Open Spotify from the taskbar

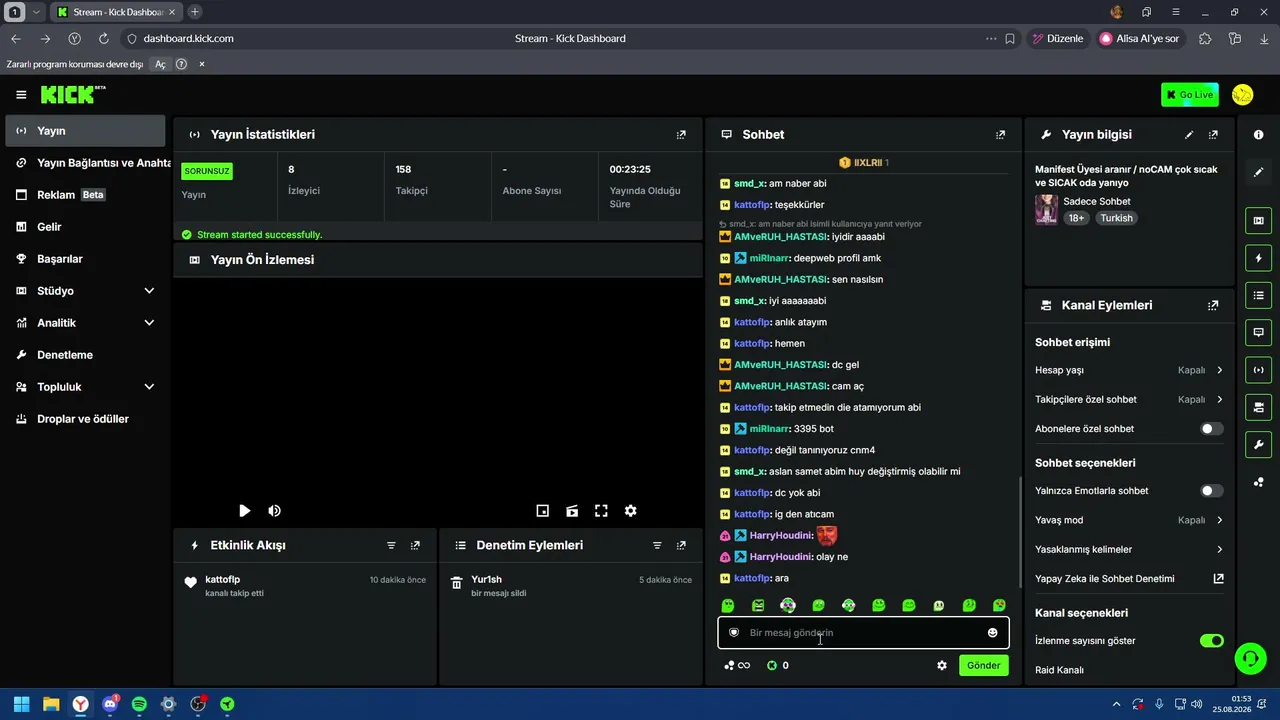139,704
